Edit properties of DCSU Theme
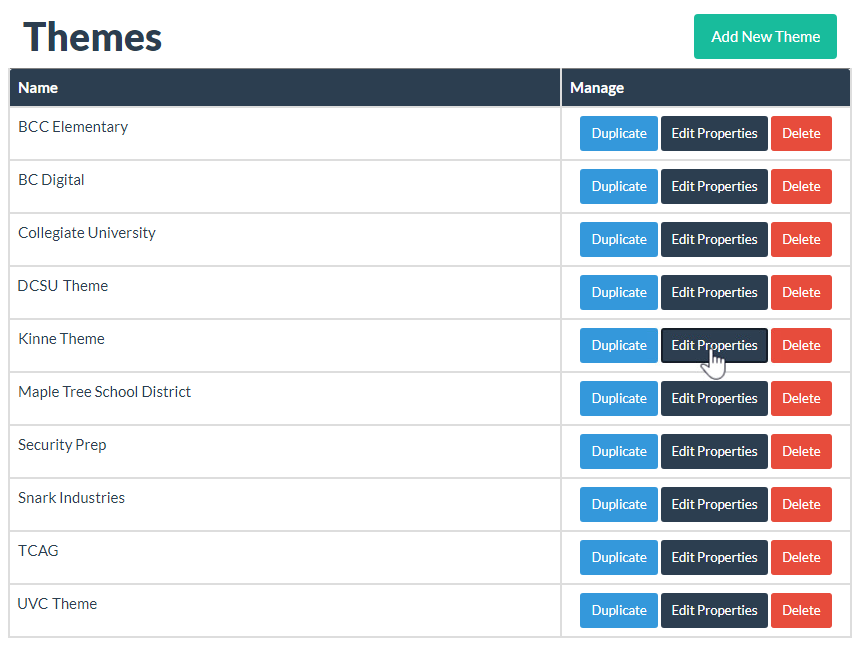 click(714, 292)
